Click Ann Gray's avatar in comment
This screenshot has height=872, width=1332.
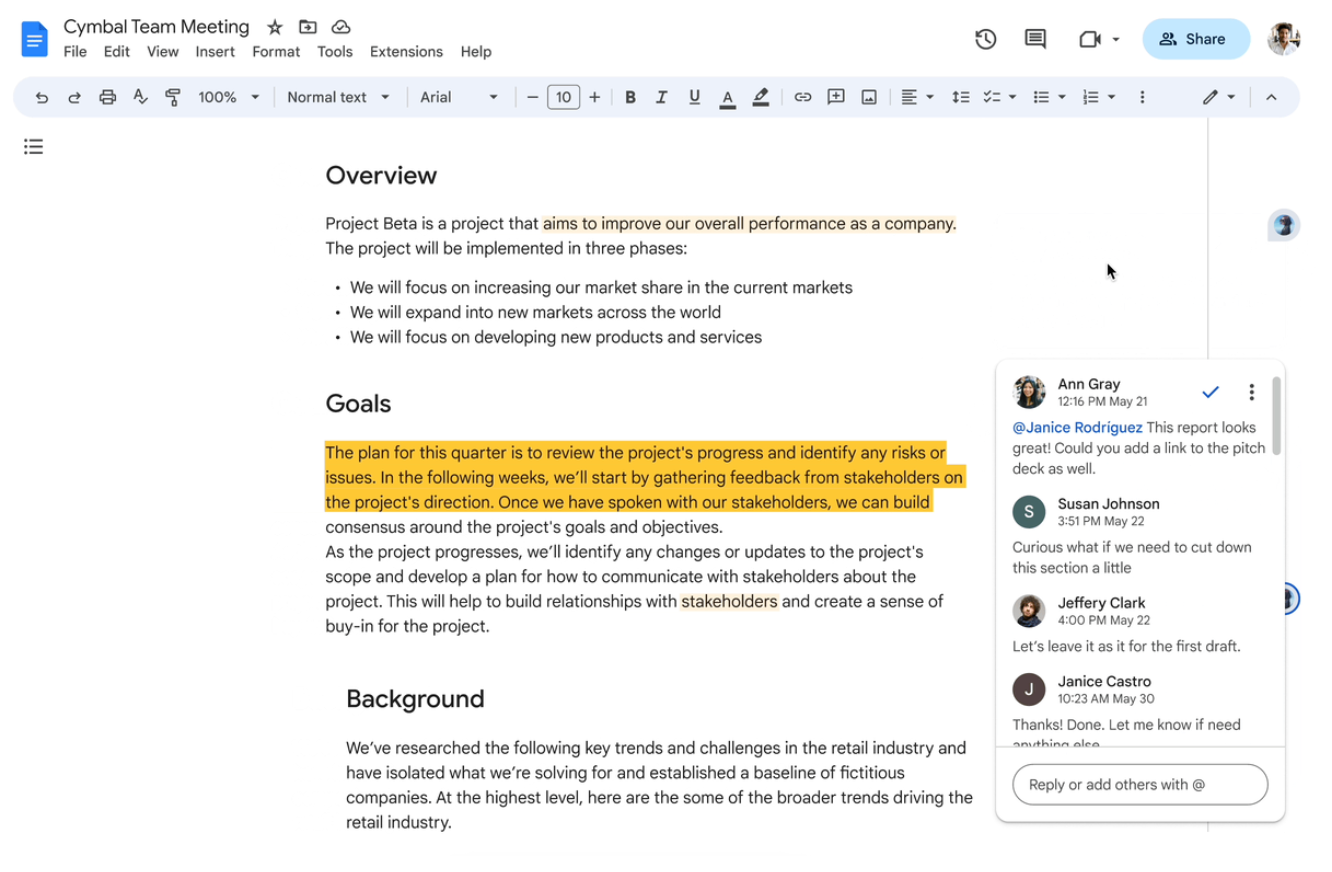pos(1029,392)
